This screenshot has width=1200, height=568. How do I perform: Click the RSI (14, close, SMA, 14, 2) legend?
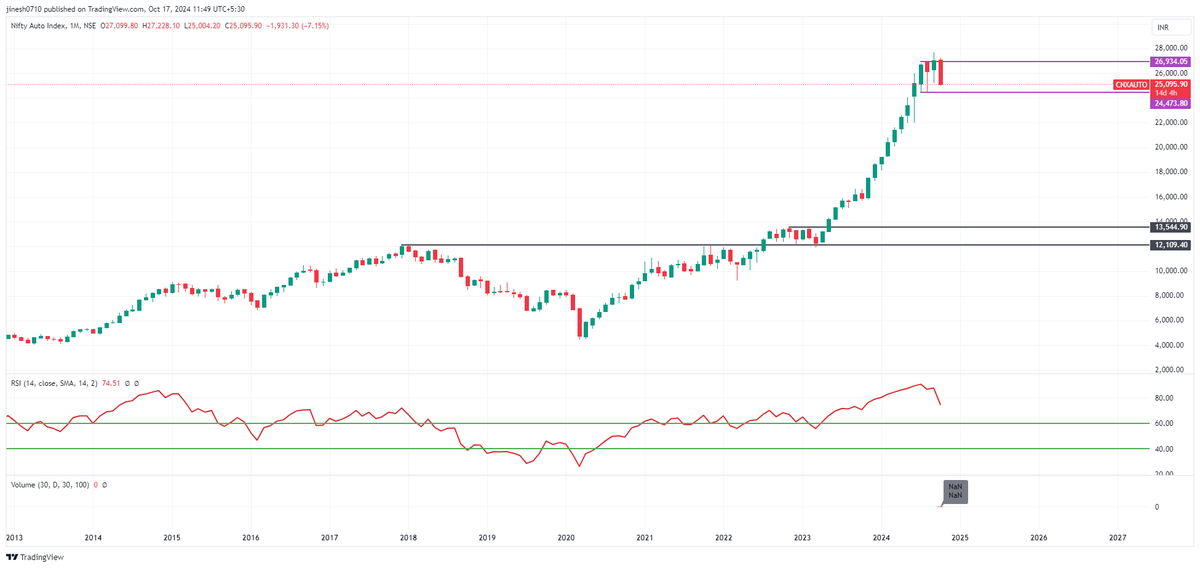pos(52,383)
